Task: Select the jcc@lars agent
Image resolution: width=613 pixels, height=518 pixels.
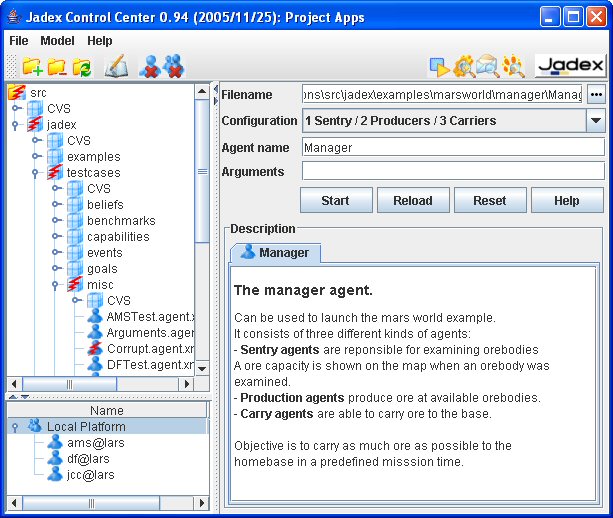Action: point(81,475)
